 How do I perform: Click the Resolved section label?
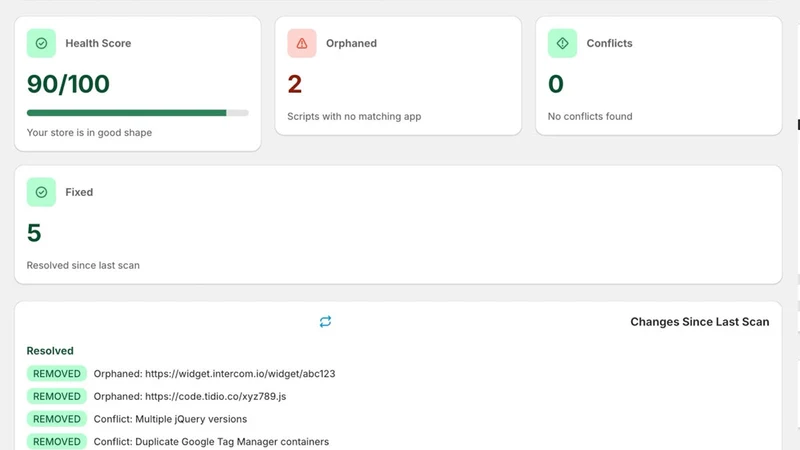click(x=50, y=351)
